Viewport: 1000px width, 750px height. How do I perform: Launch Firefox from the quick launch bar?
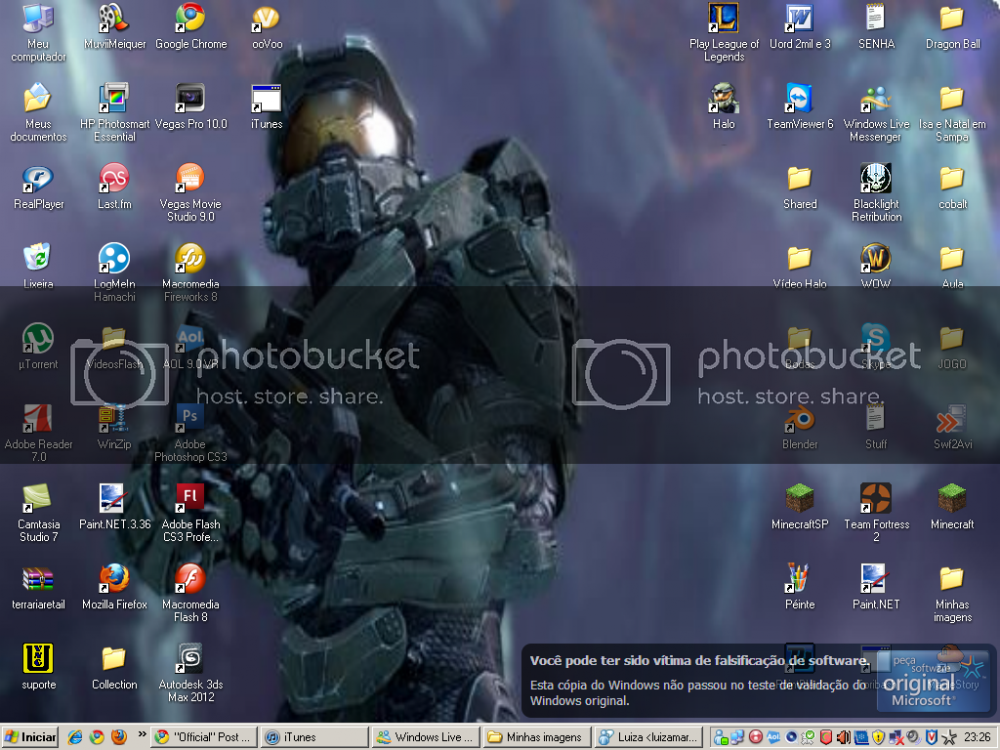click(119, 737)
